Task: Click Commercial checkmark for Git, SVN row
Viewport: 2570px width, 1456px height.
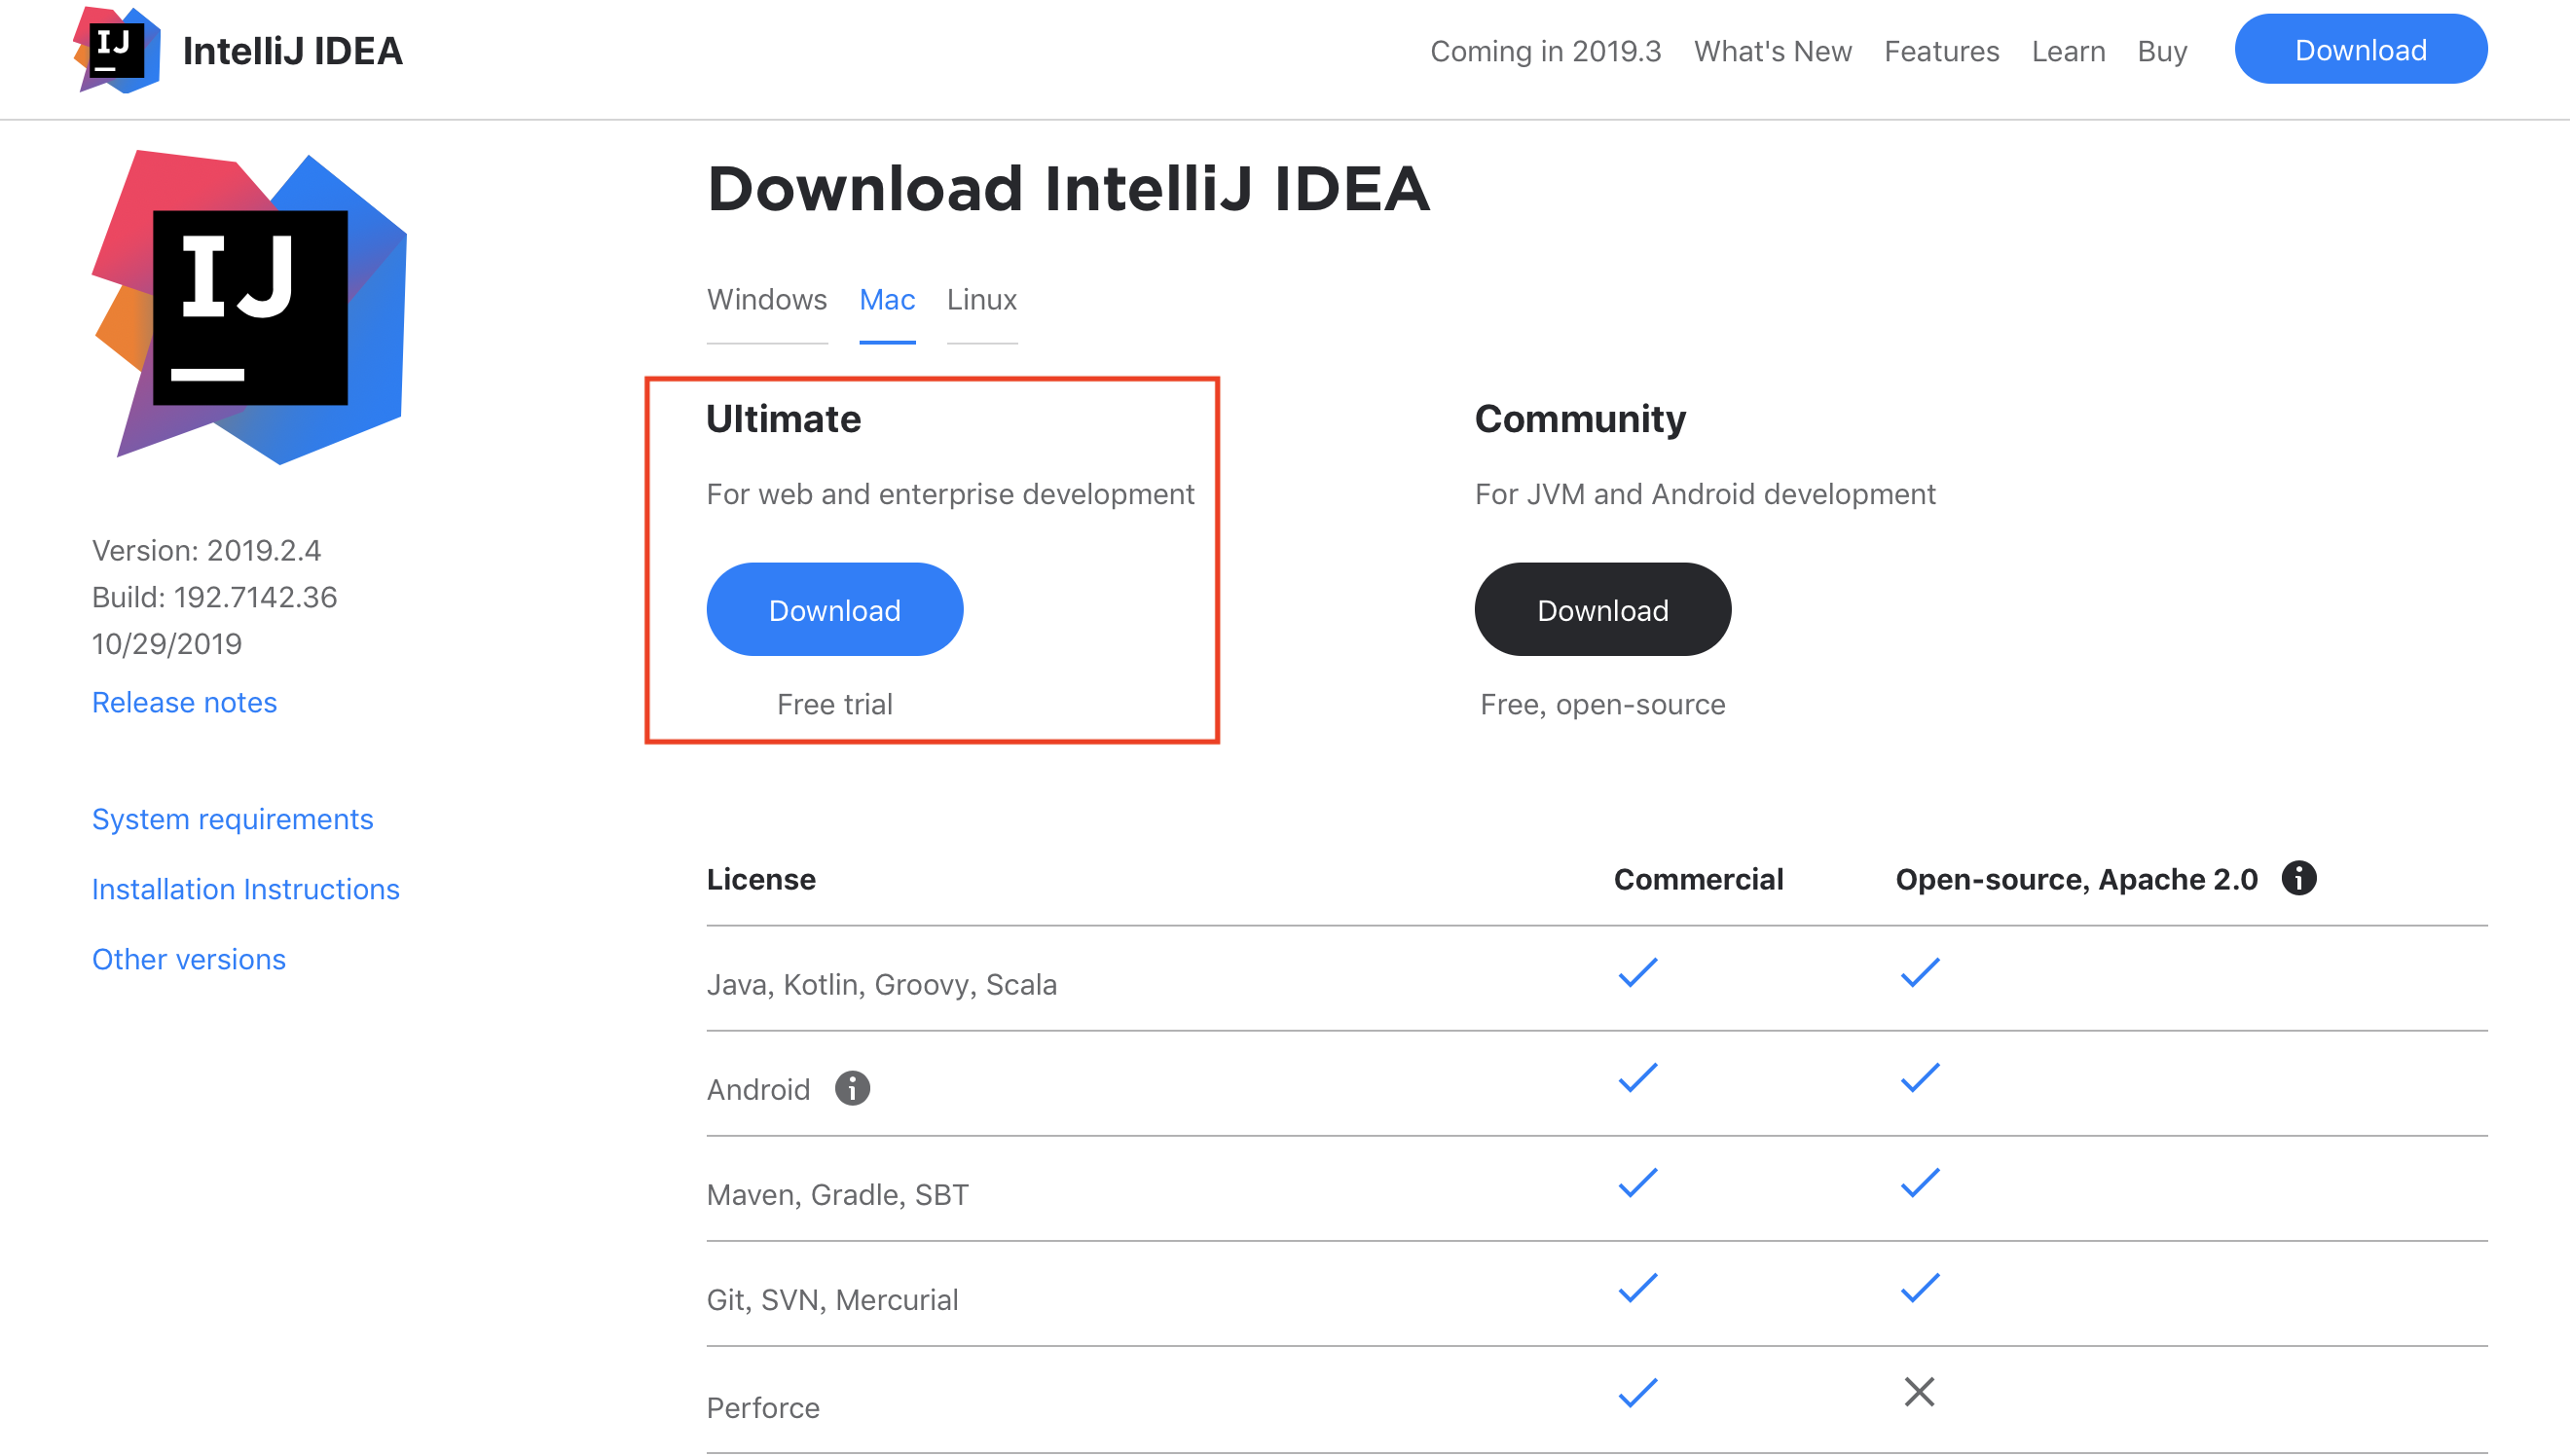Action: coord(1637,1287)
